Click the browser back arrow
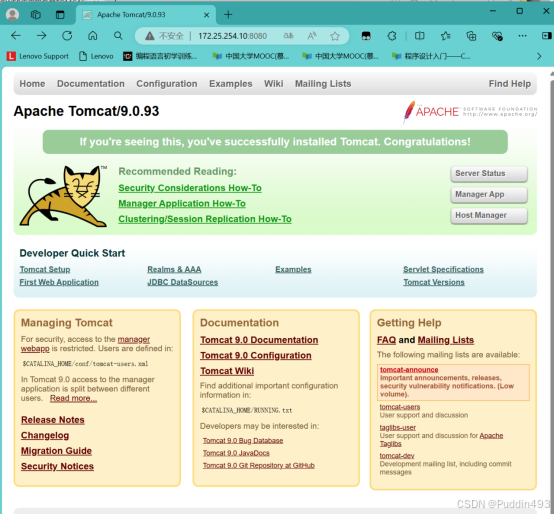554x515 pixels. pyautogui.click(x=16, y=36)
